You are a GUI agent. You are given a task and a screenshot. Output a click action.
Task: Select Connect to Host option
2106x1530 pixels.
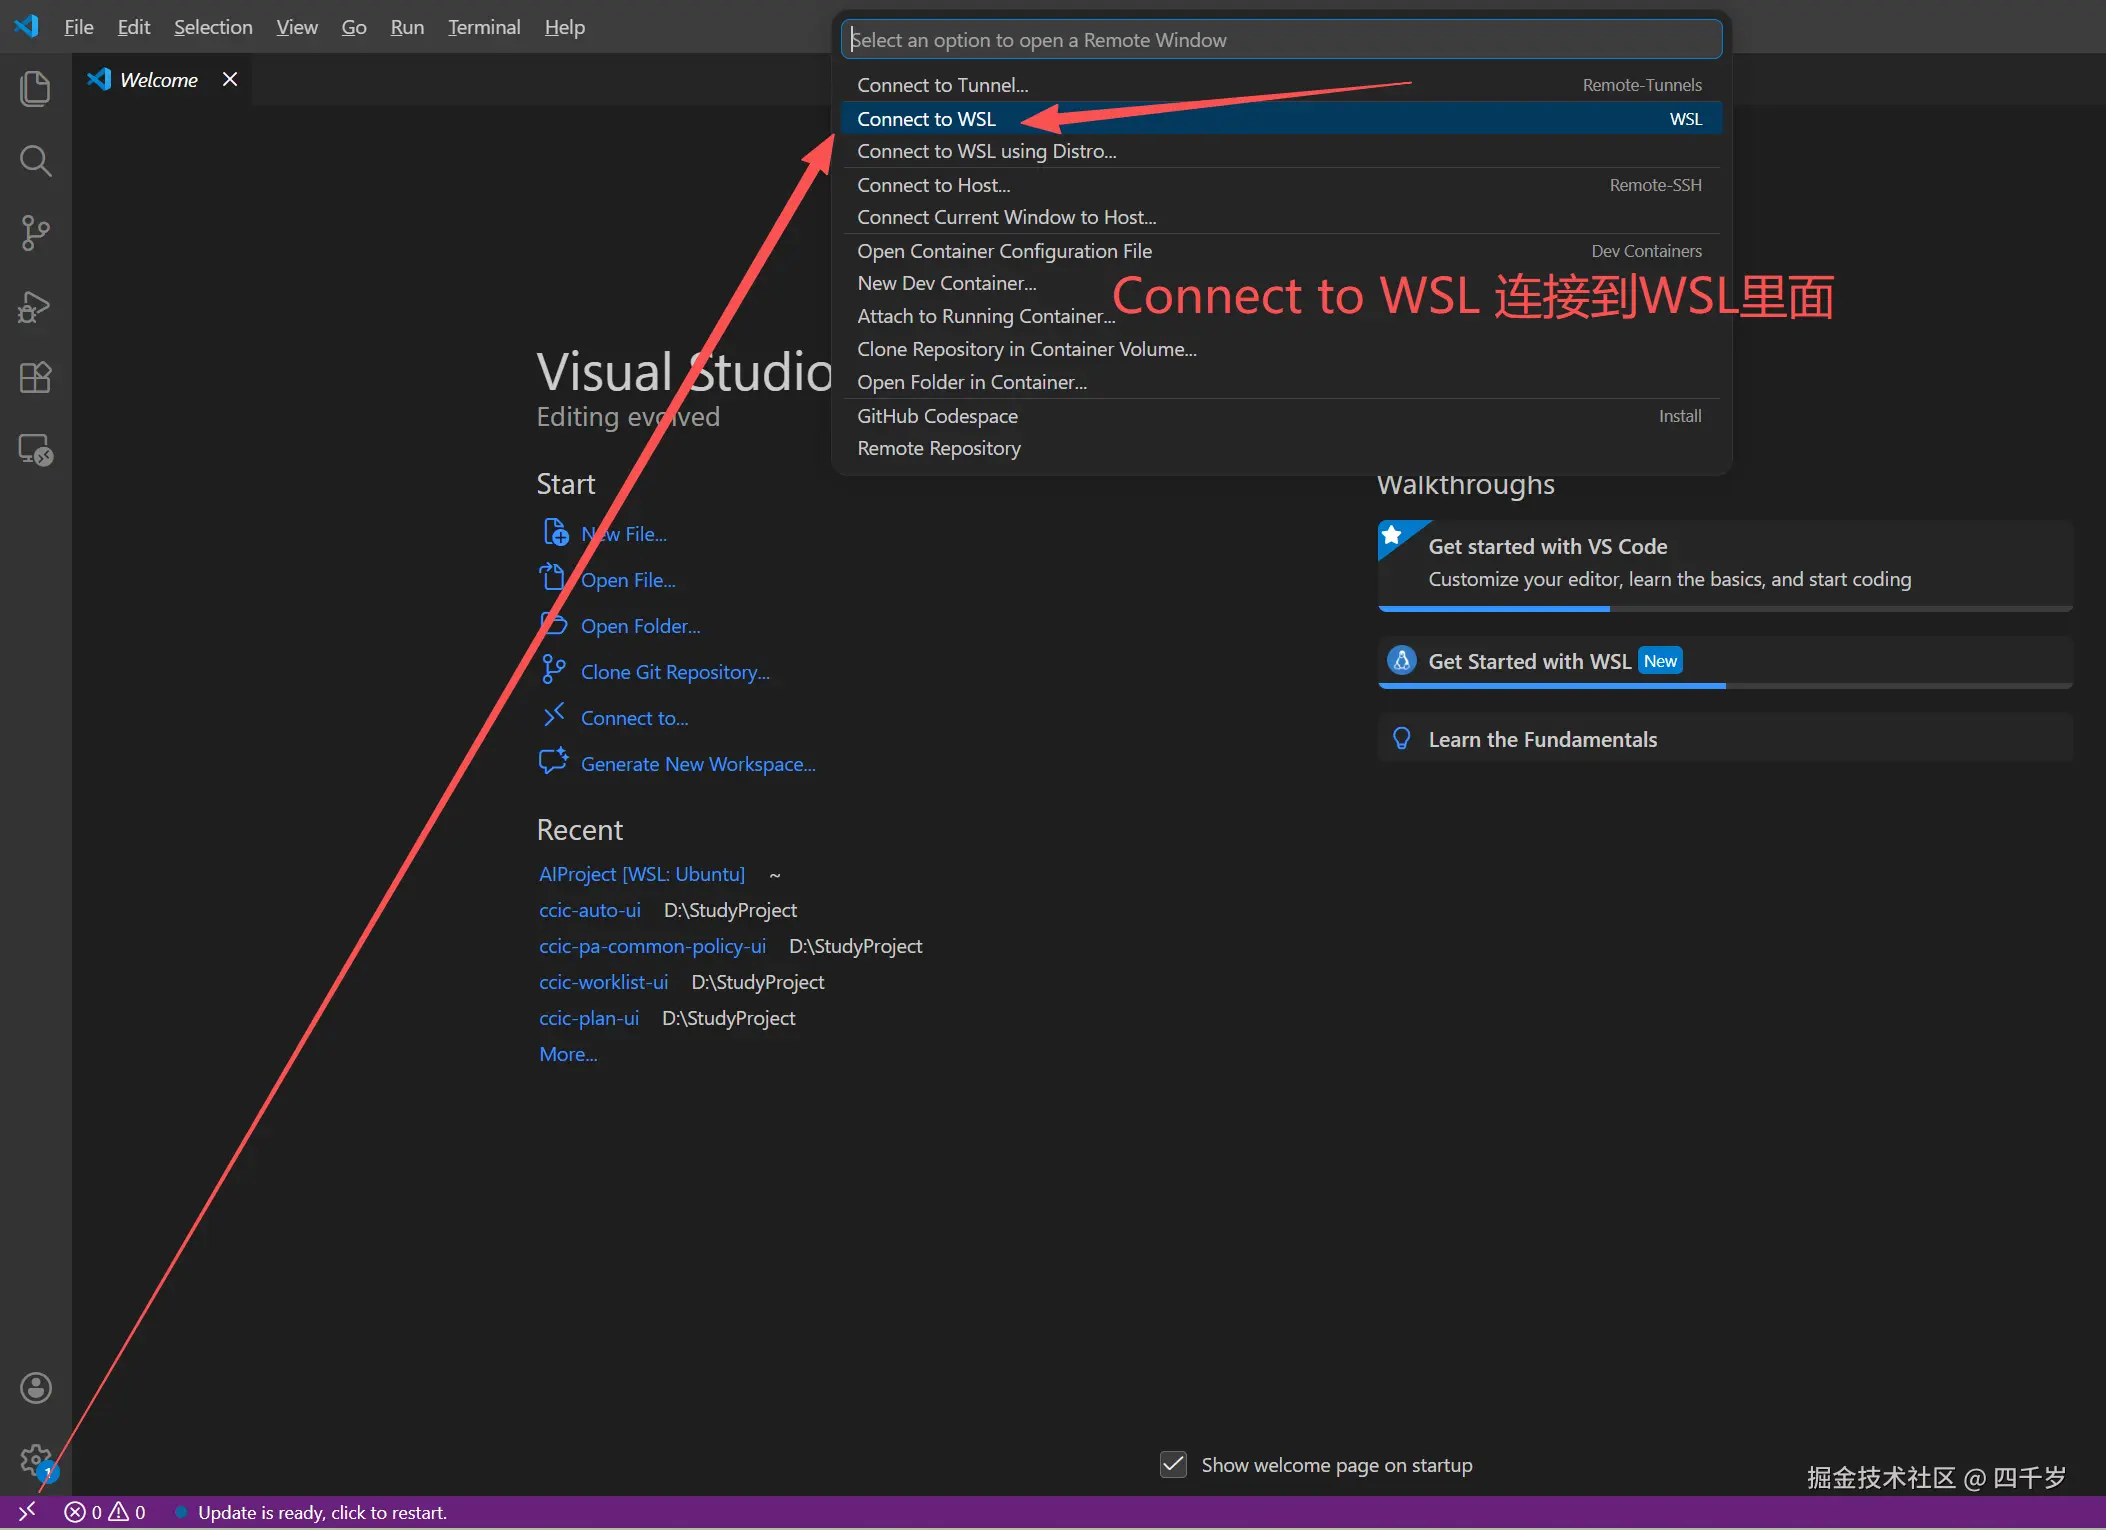(x=933, y=185)
